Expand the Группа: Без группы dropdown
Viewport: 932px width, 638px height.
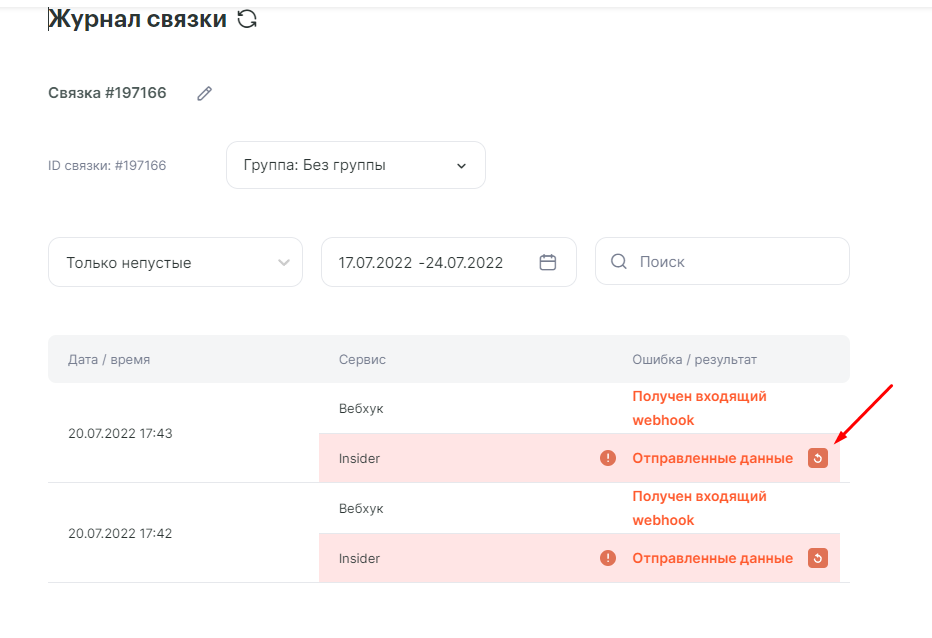(x=356, y=165)
